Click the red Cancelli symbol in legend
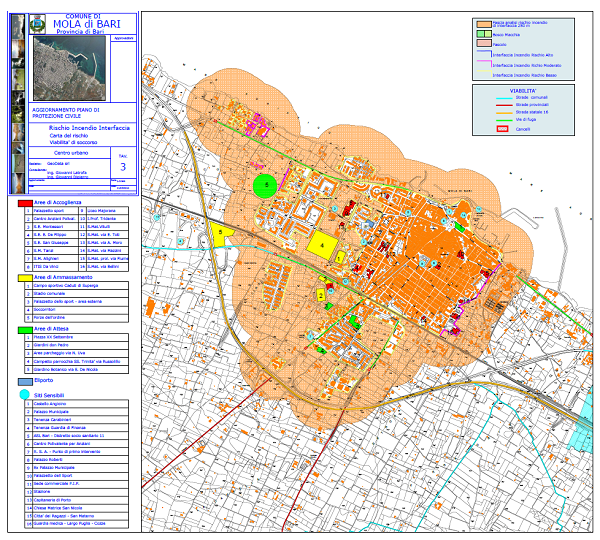Viewport: 600px width, 540px height. coord(504,128)
